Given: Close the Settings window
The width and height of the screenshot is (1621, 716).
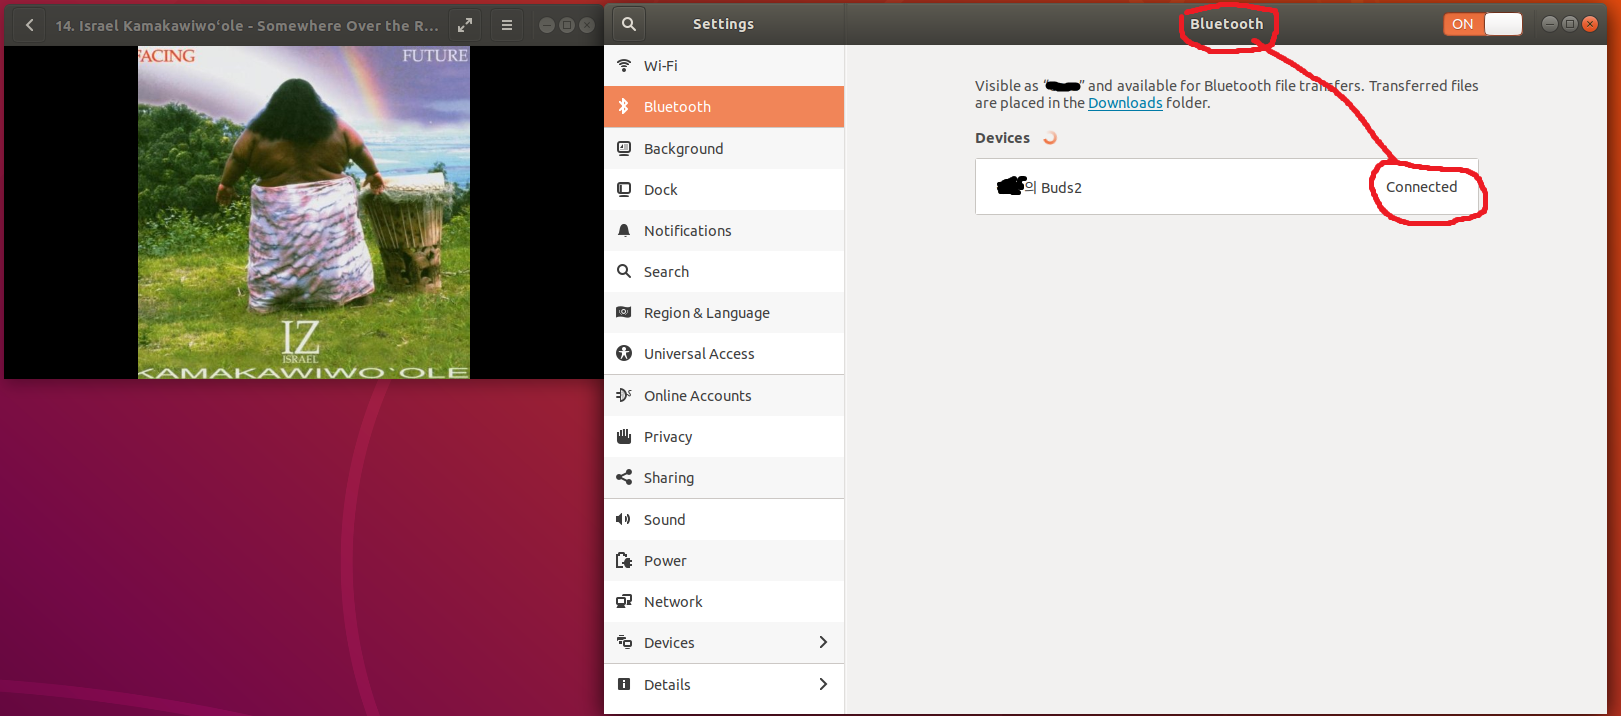Looking at the screenshot, I should pos(1590,24).
